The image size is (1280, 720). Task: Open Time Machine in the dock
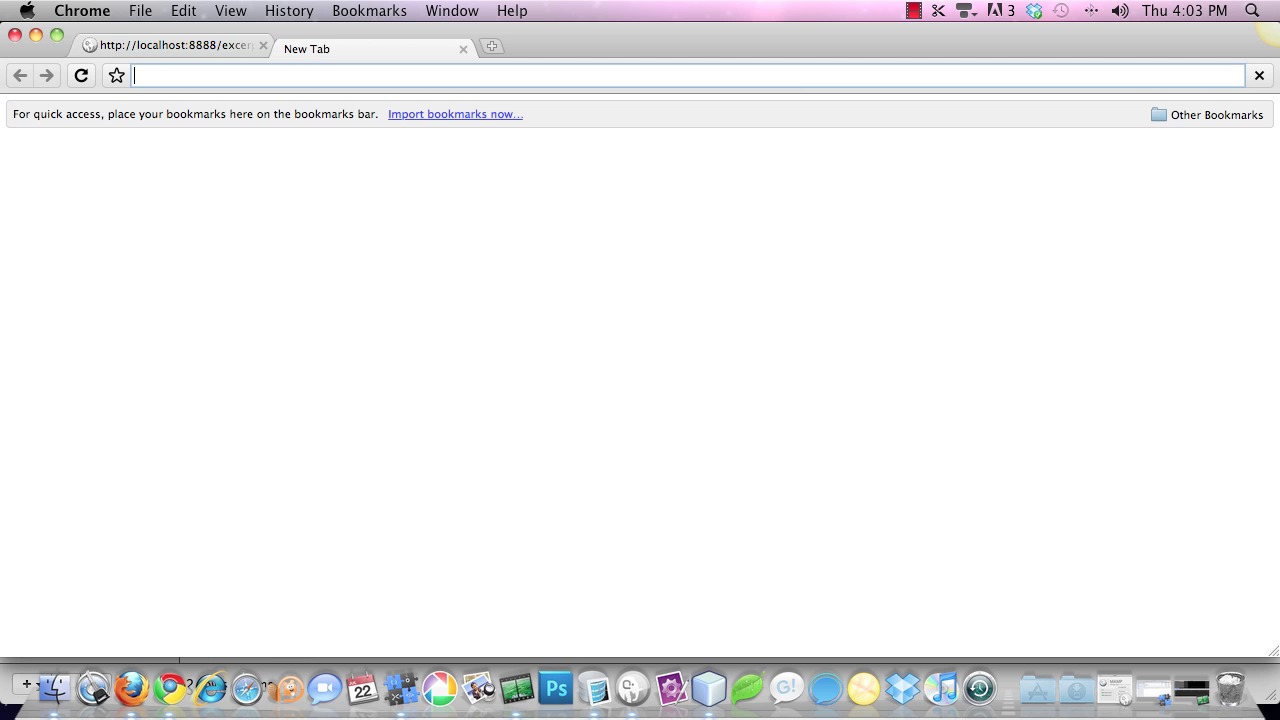coord(979,688)
